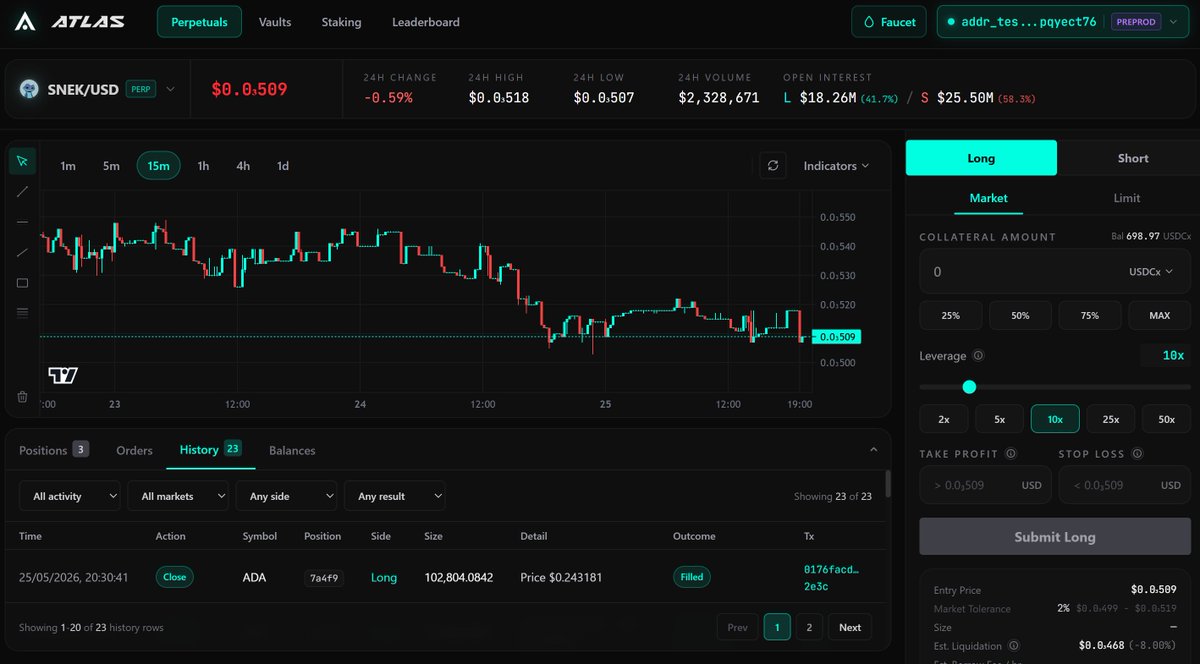The width and height of the screenshot is (1200, 664).
Task: Switch to the Balances tab
Action: coord(292,450)
